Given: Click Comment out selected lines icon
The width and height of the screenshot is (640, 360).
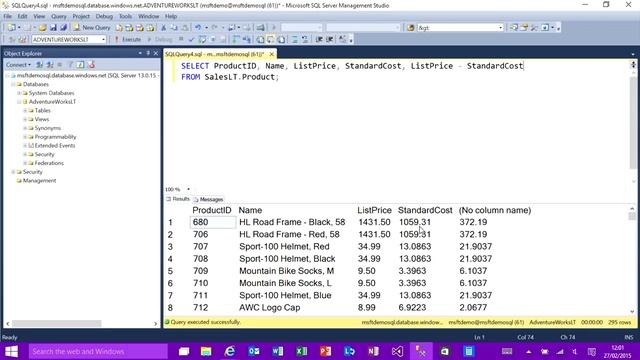Looking at the screenshot, I should pyautogui.click(x=294, y=40).
